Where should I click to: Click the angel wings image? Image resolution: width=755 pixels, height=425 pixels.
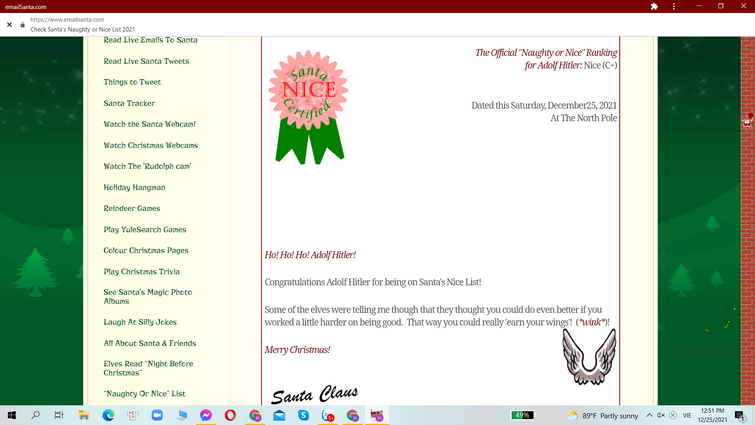click(589, 357)
